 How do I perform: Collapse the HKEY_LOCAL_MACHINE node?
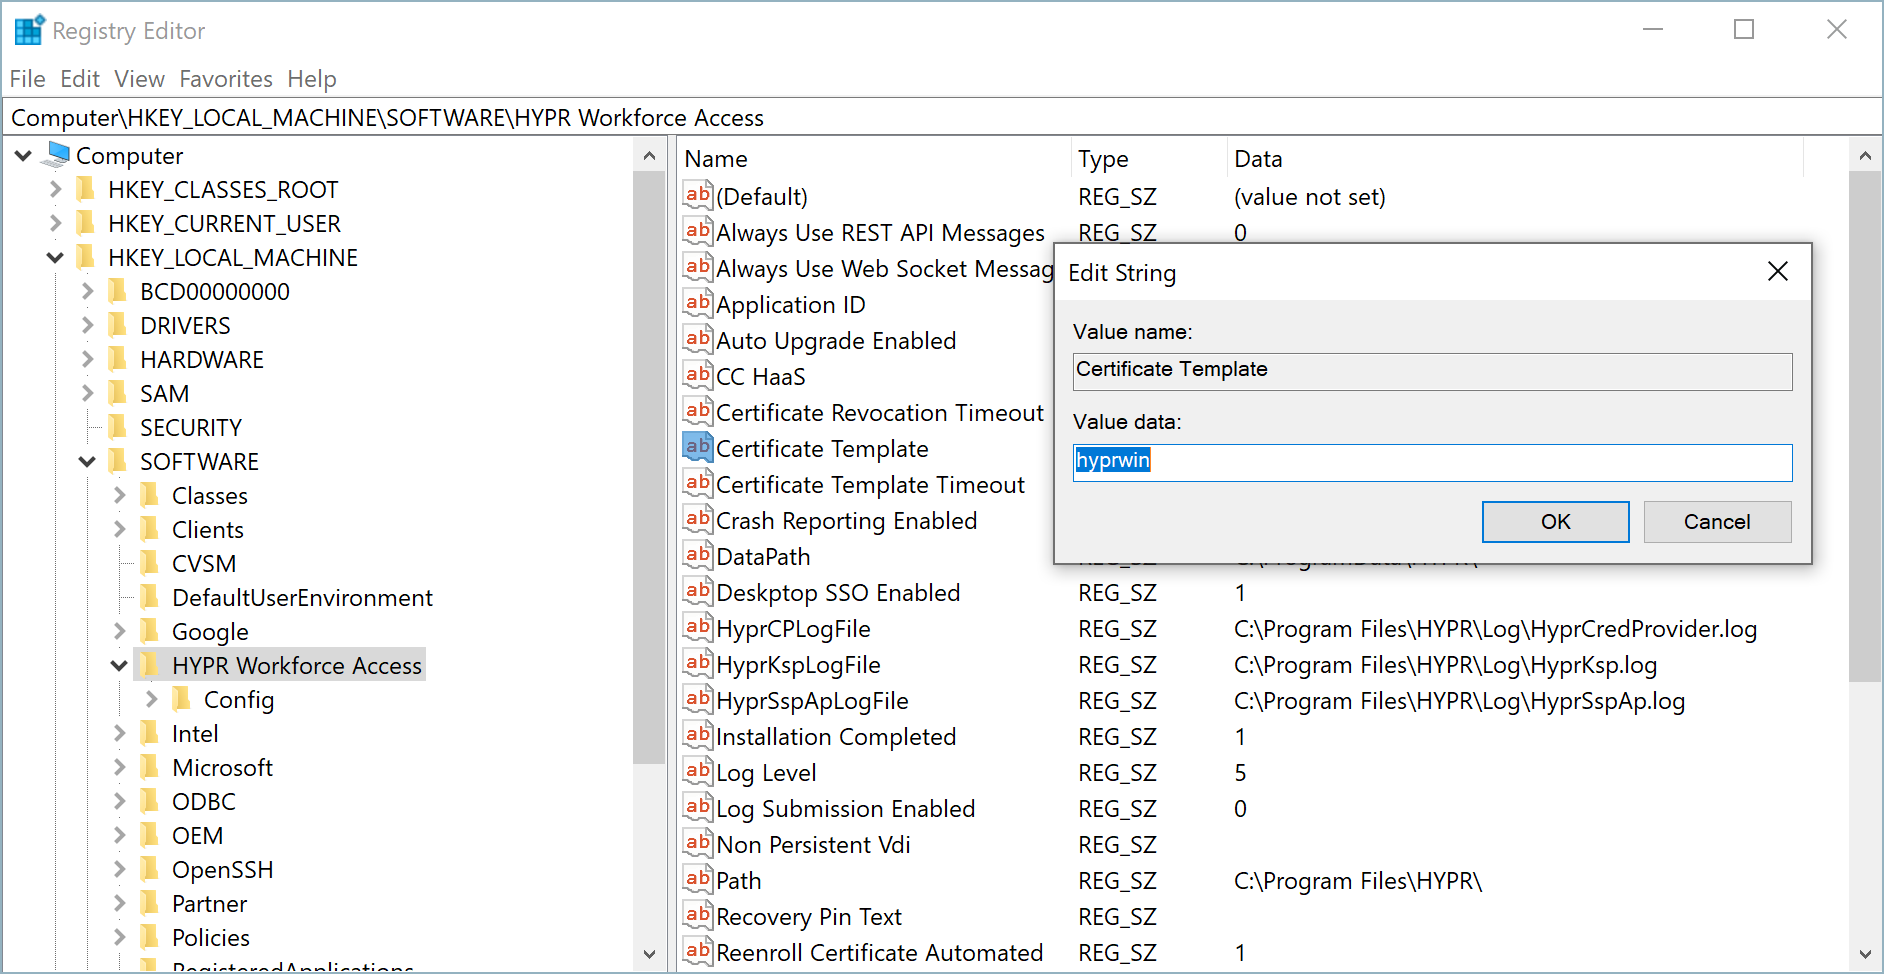point(55,257)
